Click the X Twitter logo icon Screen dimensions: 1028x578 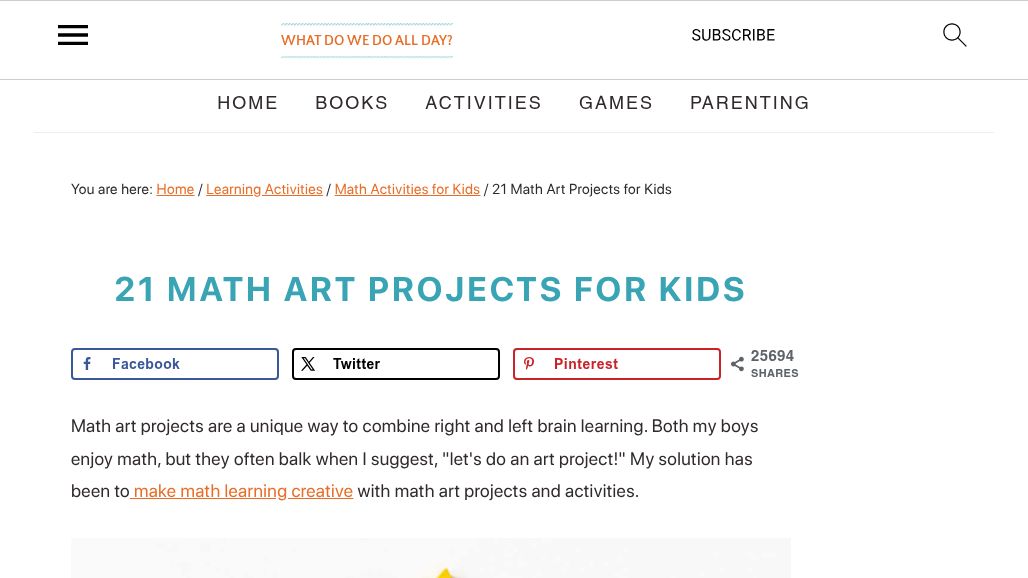[308, 364]
